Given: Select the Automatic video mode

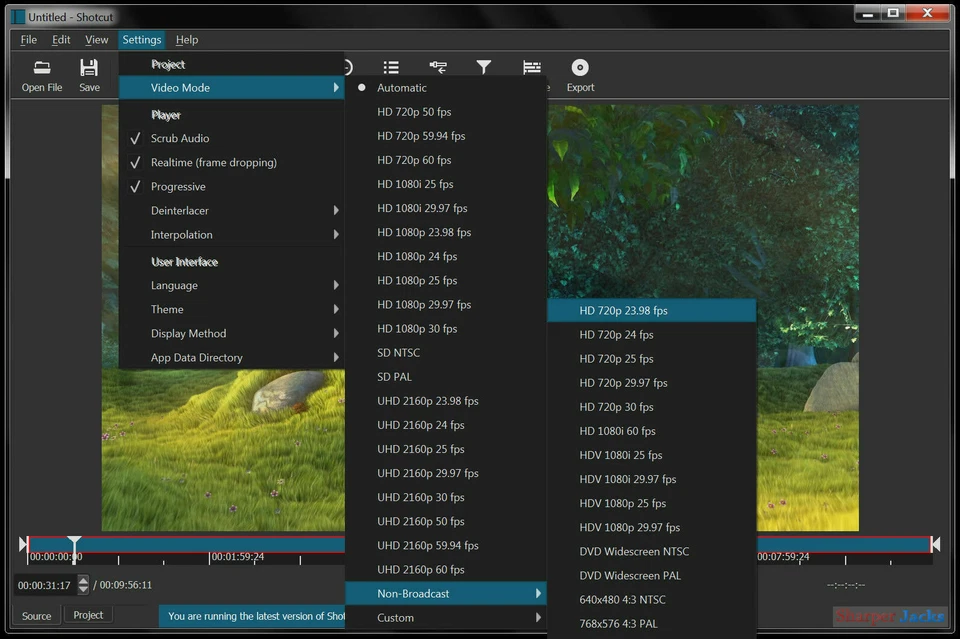Looking at the screenshot, I should tap(402, 88).
